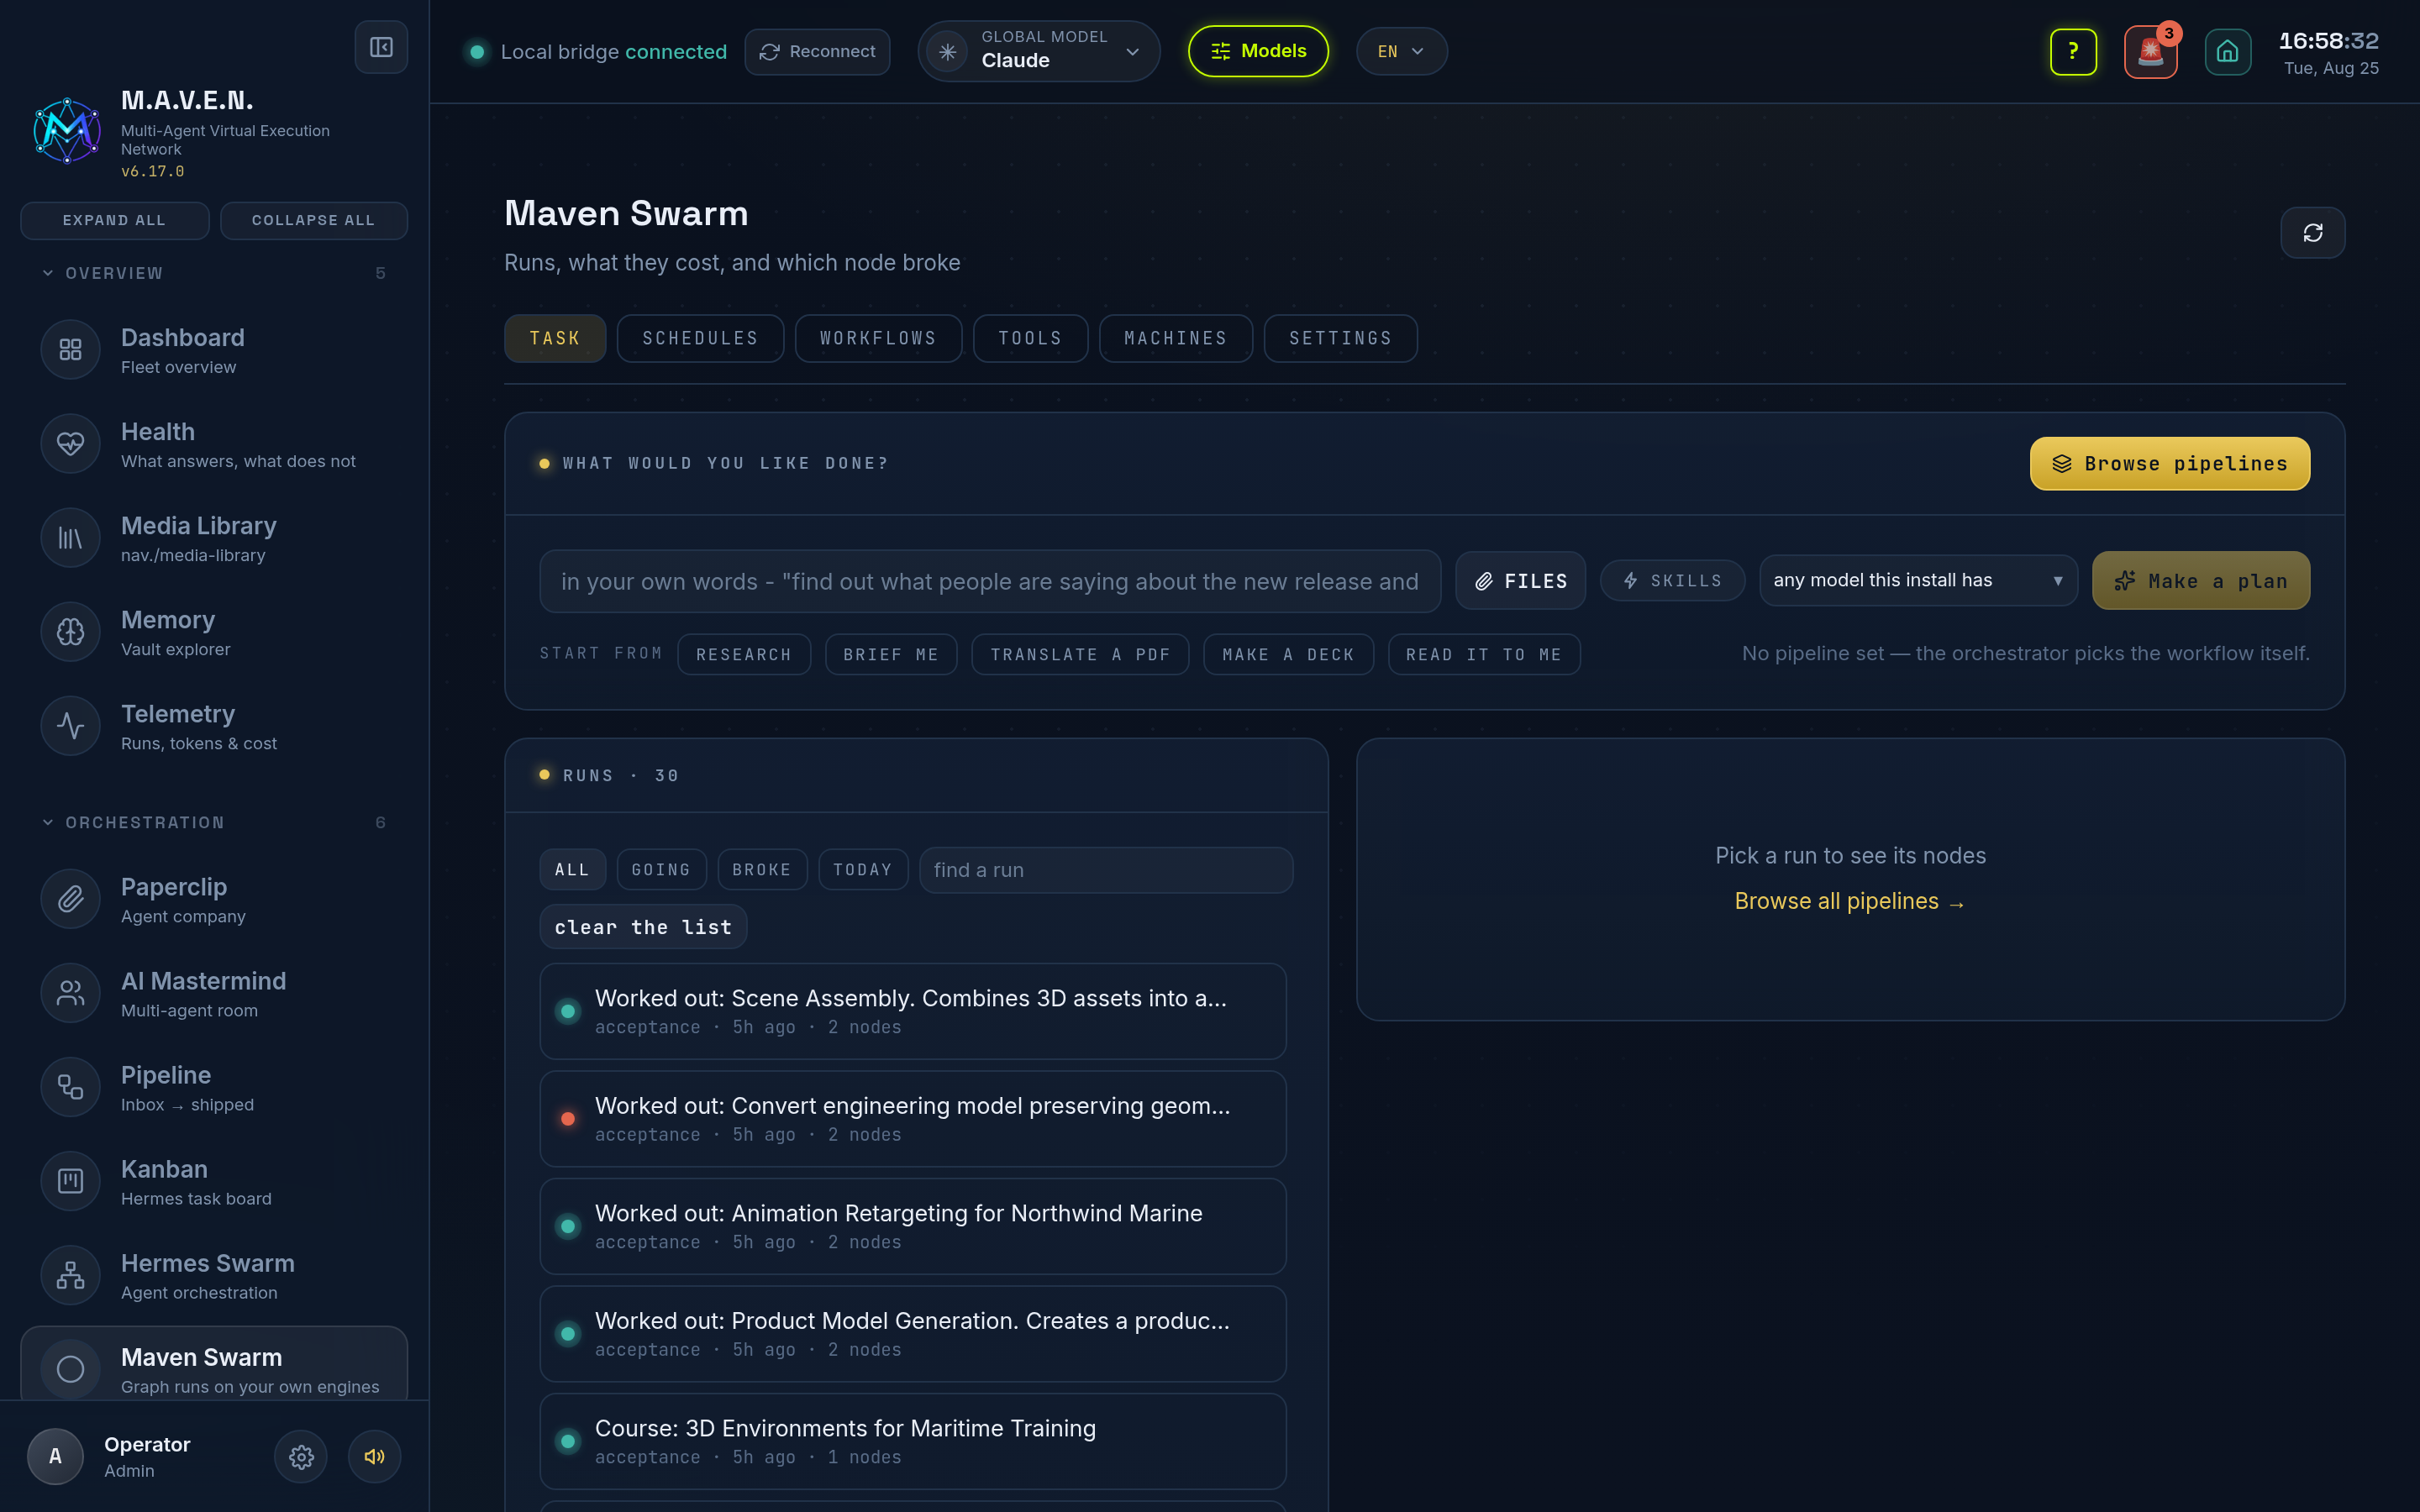Switch to the WORKFLOWS tab
Viewport: 2420px width, 1512px height.
coord(878,338)
